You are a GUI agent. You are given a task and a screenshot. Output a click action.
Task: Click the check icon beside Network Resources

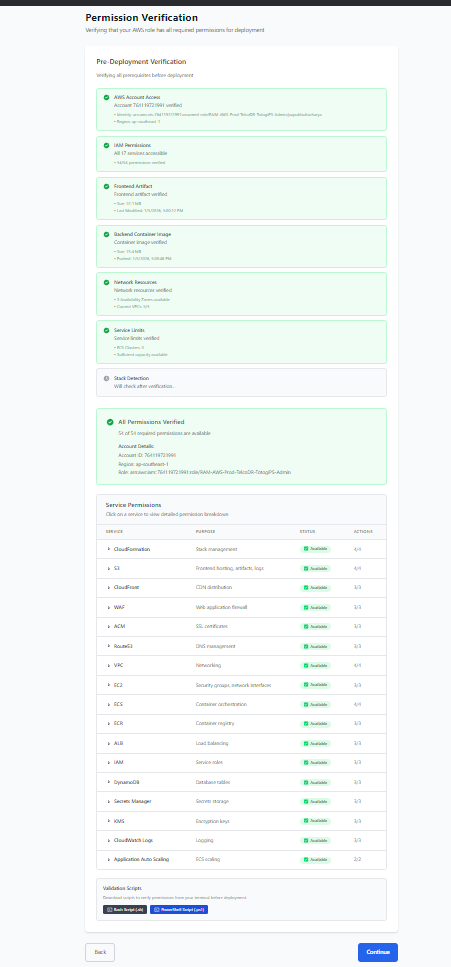pos(107,282)
